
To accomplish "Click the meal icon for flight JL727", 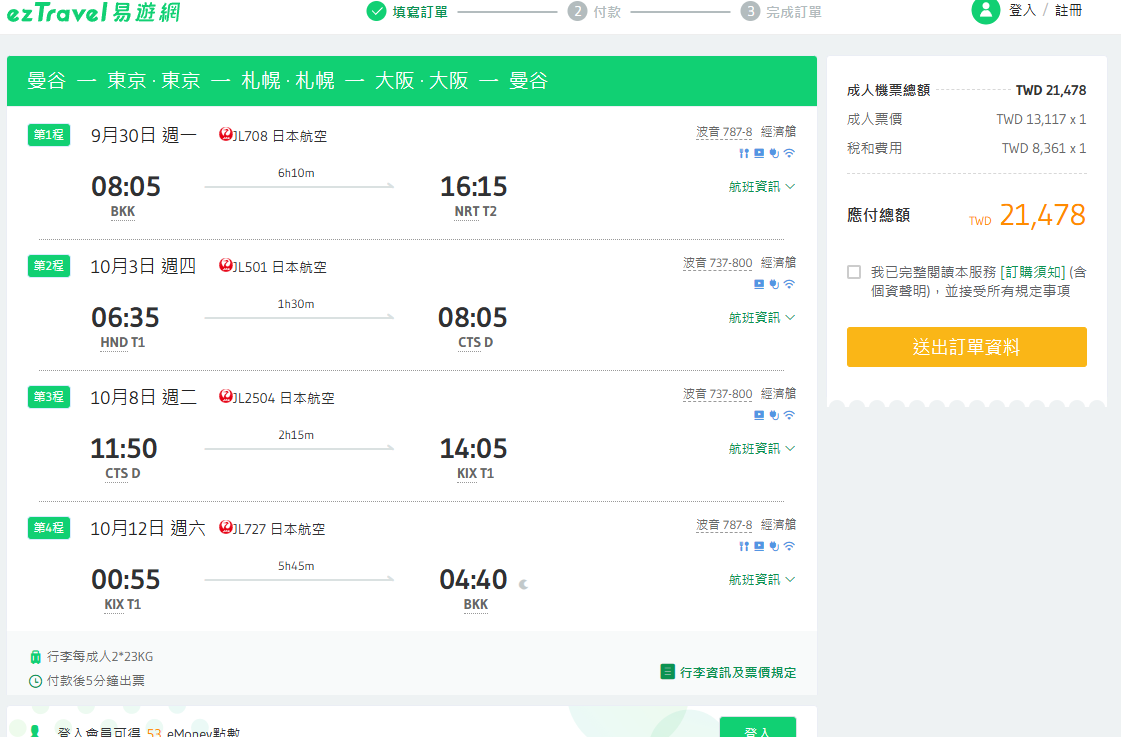I will click(x=744, y=546).
